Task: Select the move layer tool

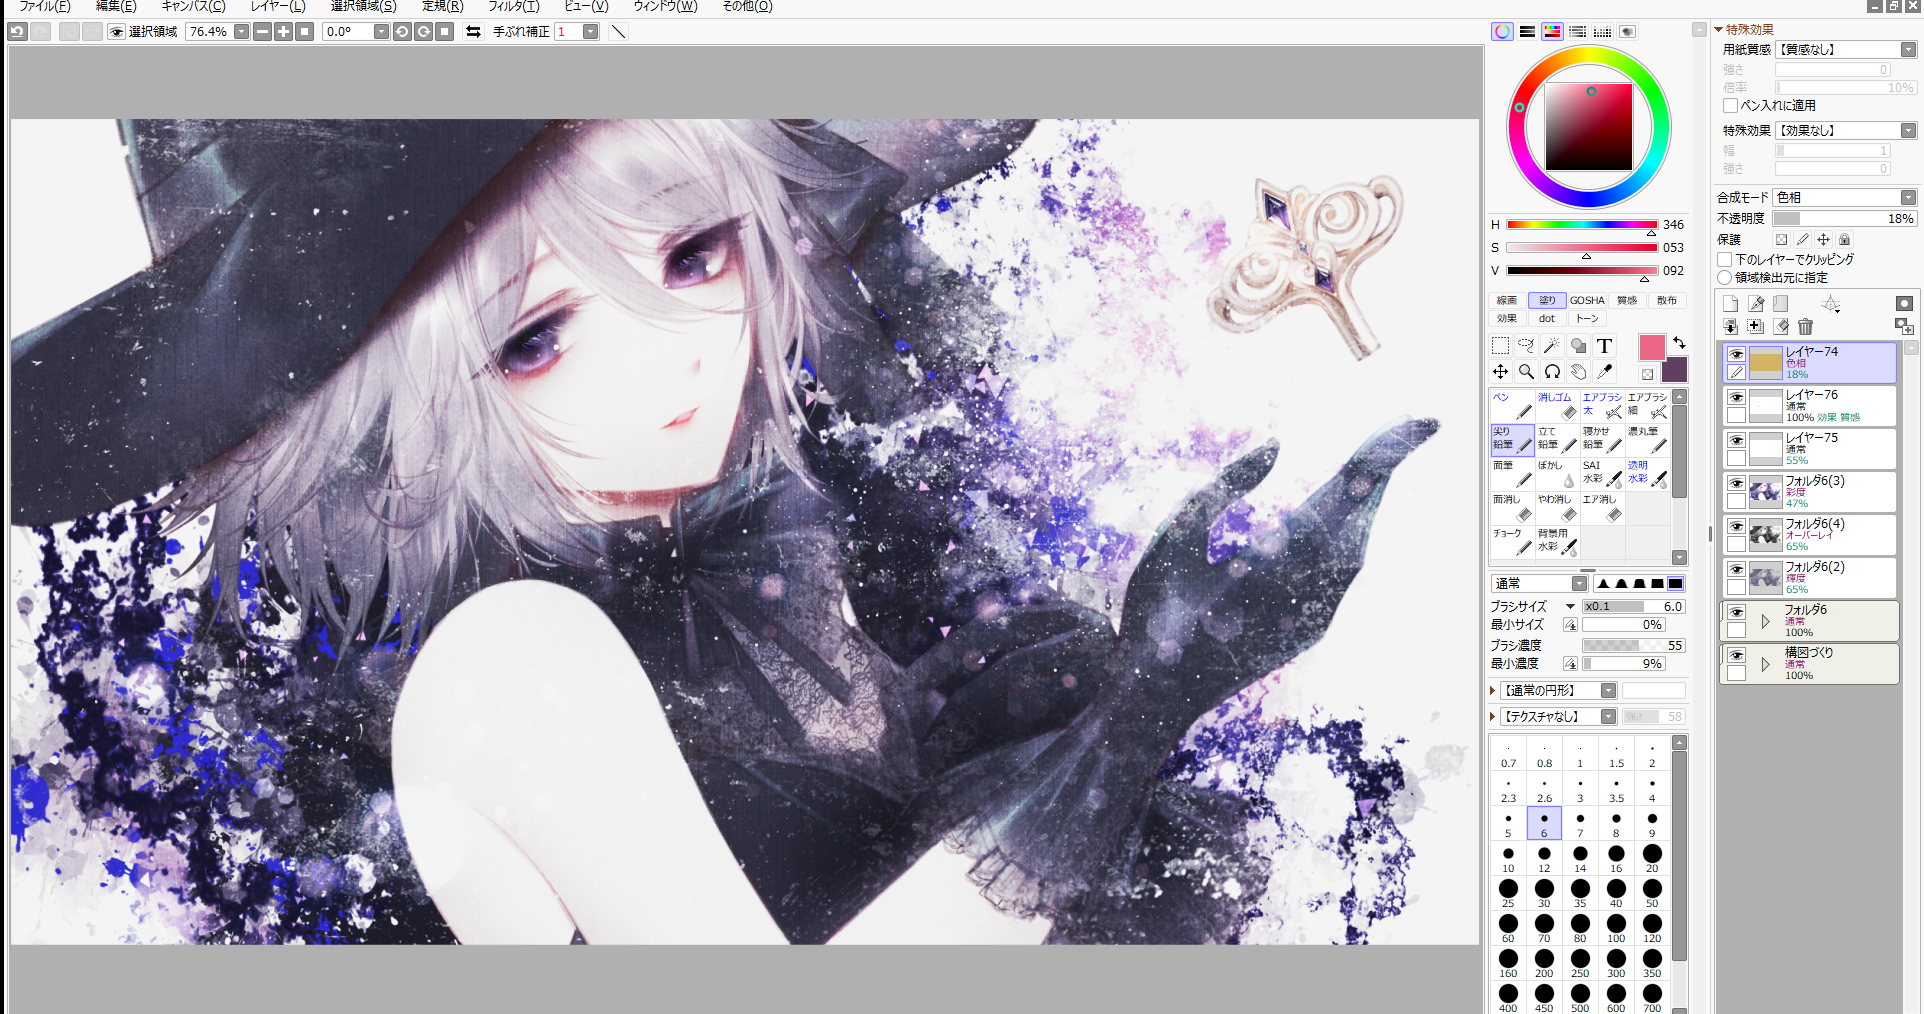Action: 1500,372
